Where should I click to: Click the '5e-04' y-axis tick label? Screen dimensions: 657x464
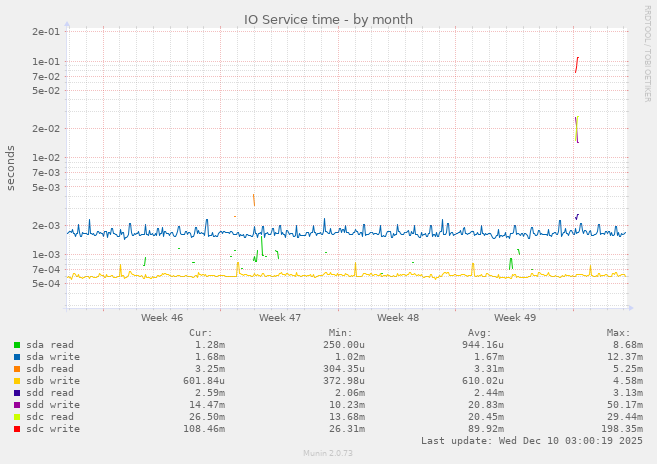click(46, 284)
